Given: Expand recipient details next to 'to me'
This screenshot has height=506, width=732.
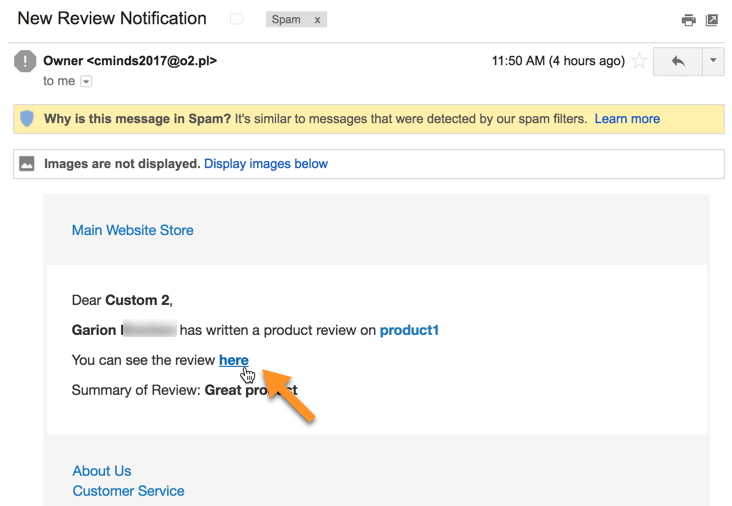Looking at the screenshot, I should click(86, 81).
